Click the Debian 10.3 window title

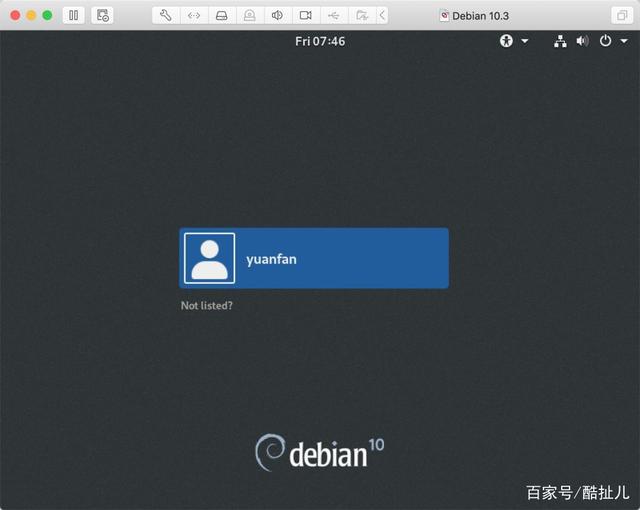coord(480,16)
